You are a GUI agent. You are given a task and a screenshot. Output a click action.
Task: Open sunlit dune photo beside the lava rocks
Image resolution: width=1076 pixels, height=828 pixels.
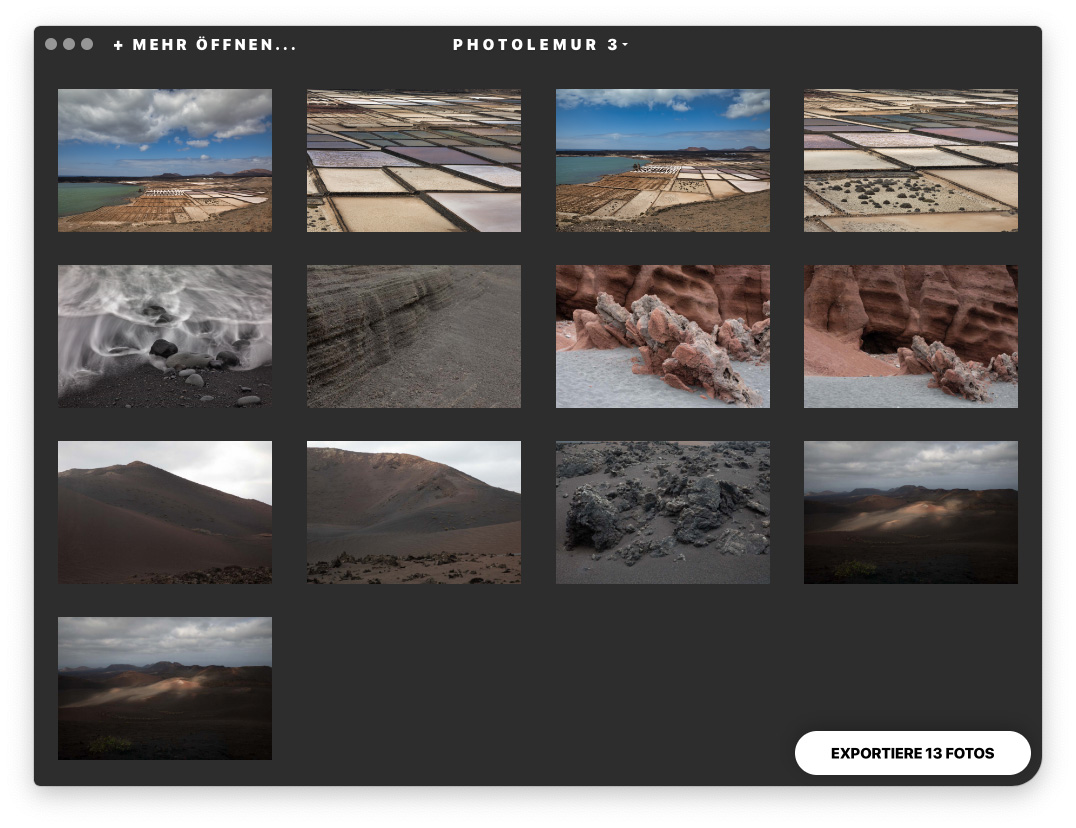910,512
